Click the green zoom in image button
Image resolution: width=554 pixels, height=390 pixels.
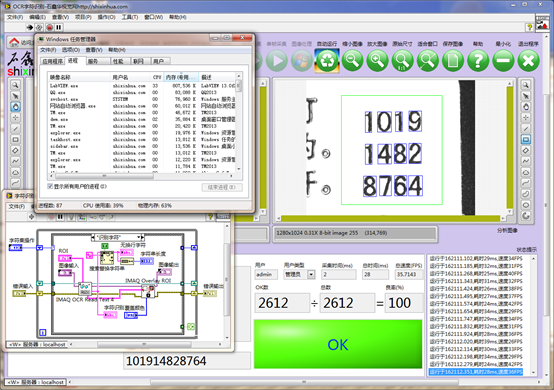377,61
